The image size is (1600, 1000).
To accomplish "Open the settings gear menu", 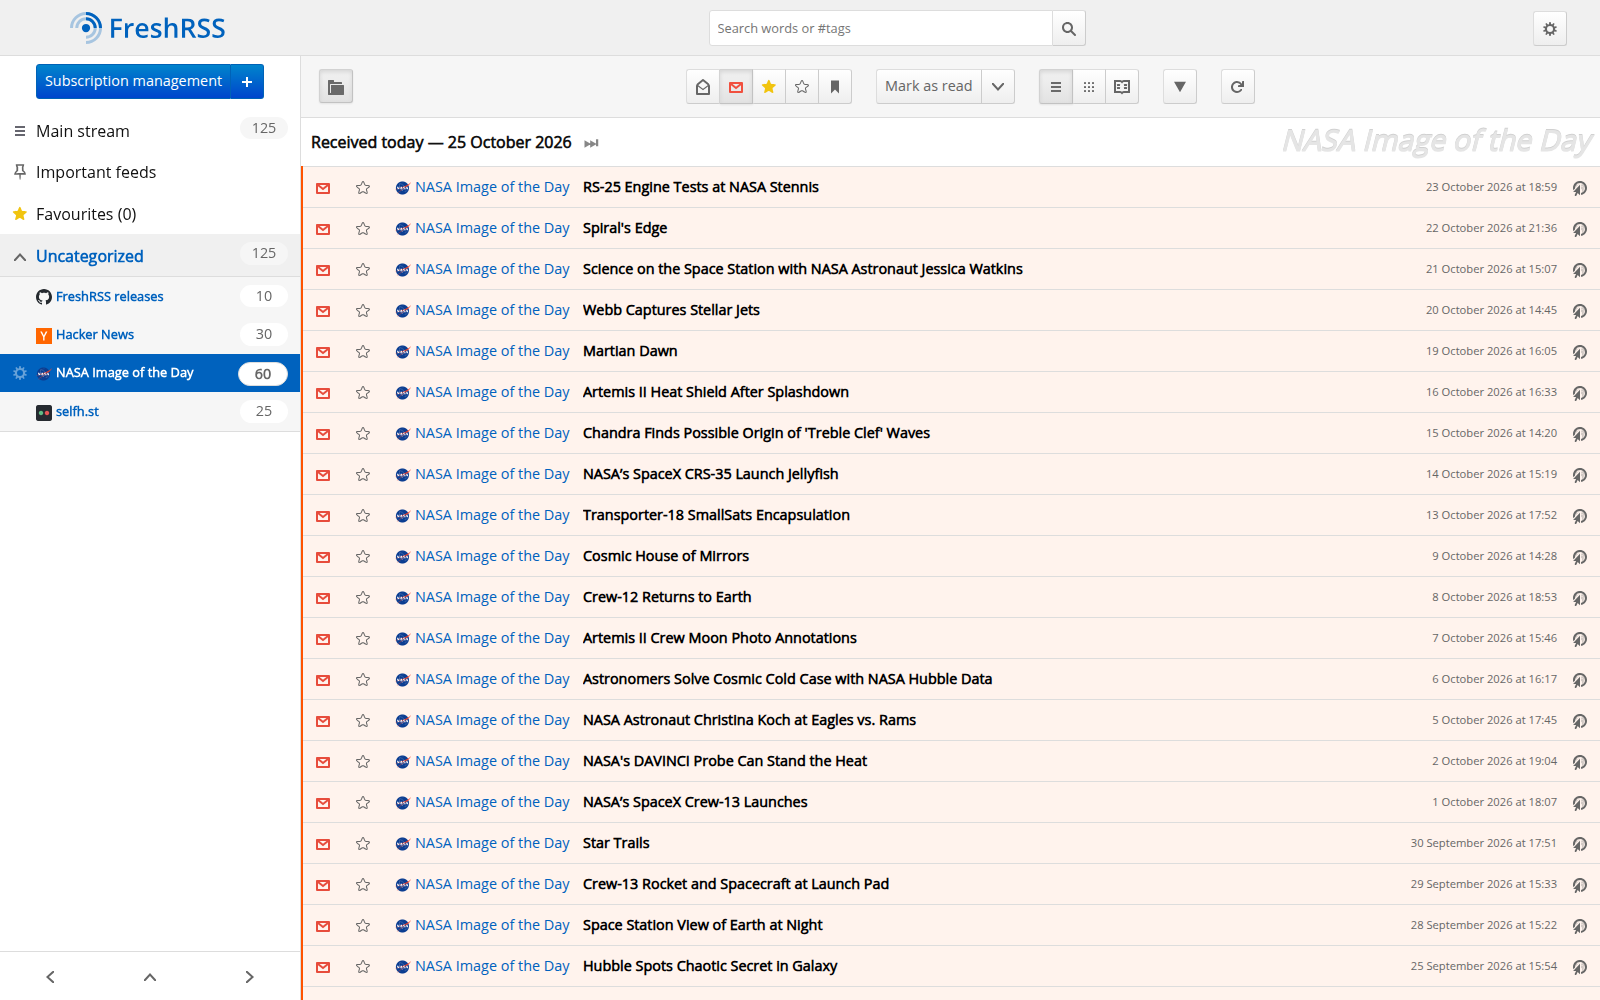I will pos(1549,29).
